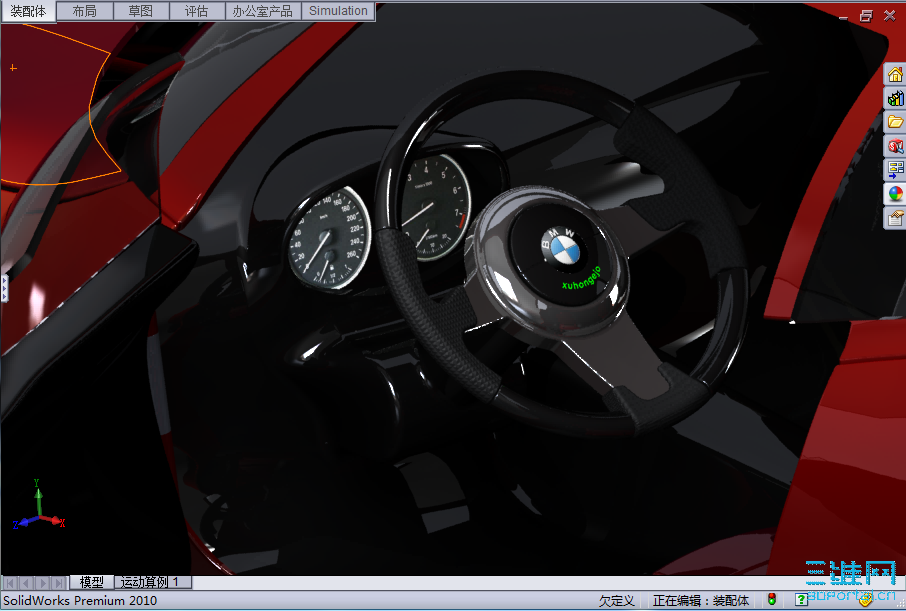Select the 模型 bottom tab
This screenshot has width=906, height=611.
click(91, 582)
